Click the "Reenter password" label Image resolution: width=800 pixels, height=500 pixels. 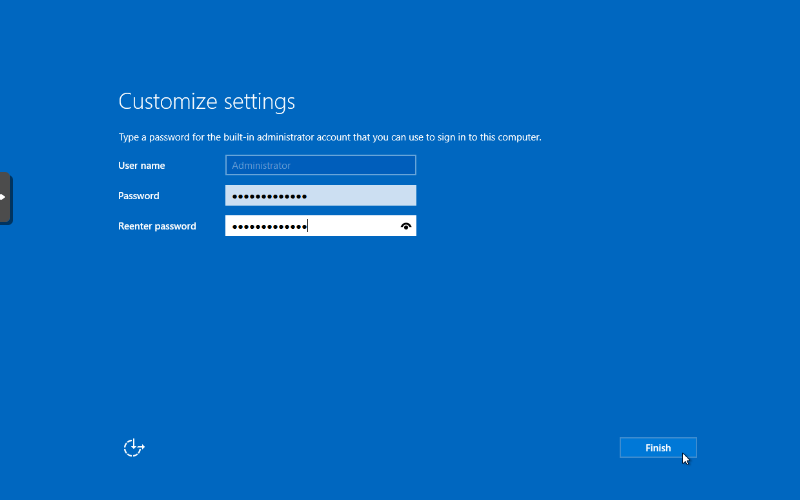157,226
